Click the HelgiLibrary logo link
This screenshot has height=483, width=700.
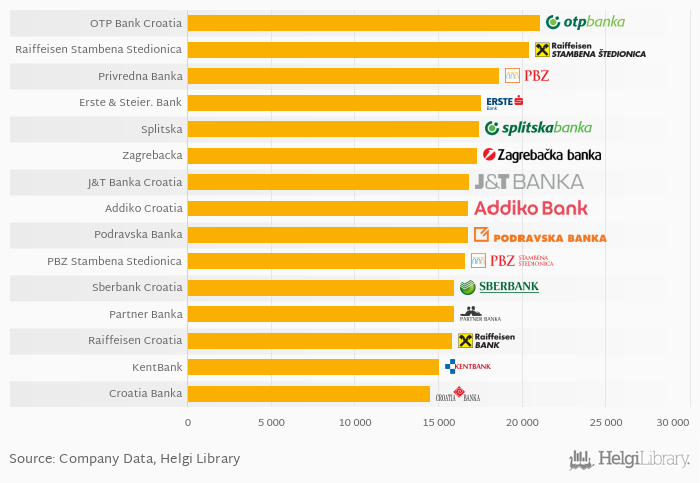[629, 459]
